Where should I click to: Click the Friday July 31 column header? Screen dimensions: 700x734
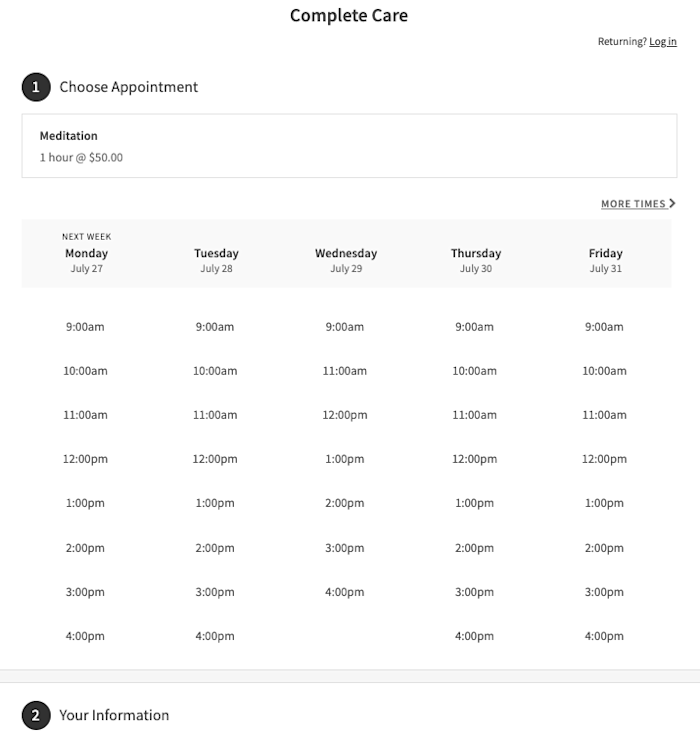[x=605, y=260]
